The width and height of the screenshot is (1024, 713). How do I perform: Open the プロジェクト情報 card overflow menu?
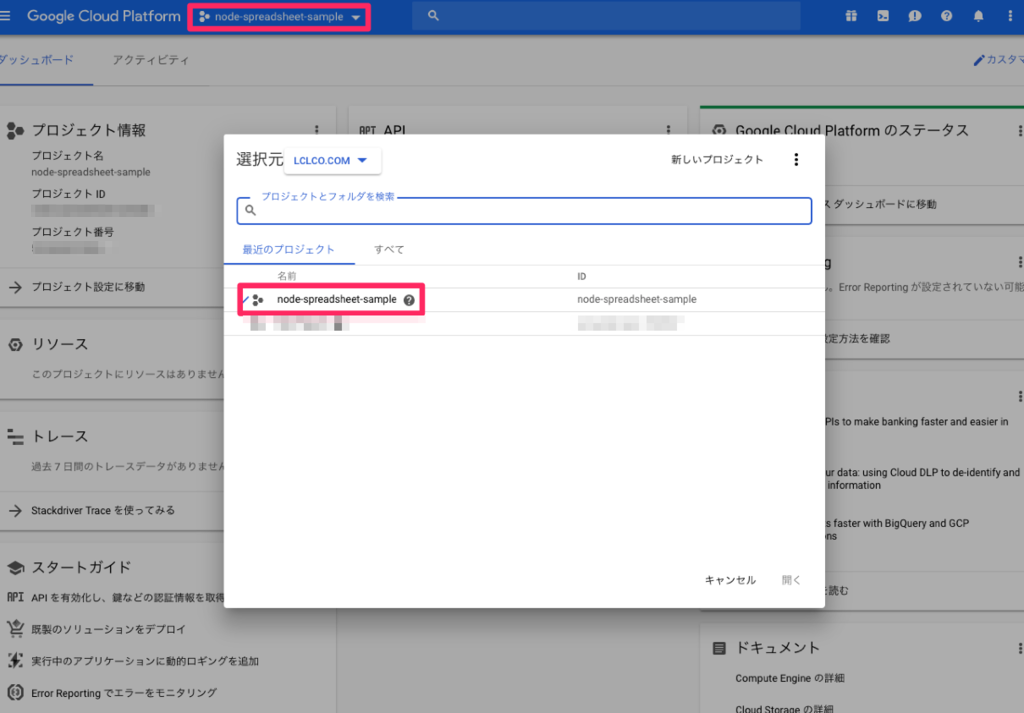coord(317,129)
